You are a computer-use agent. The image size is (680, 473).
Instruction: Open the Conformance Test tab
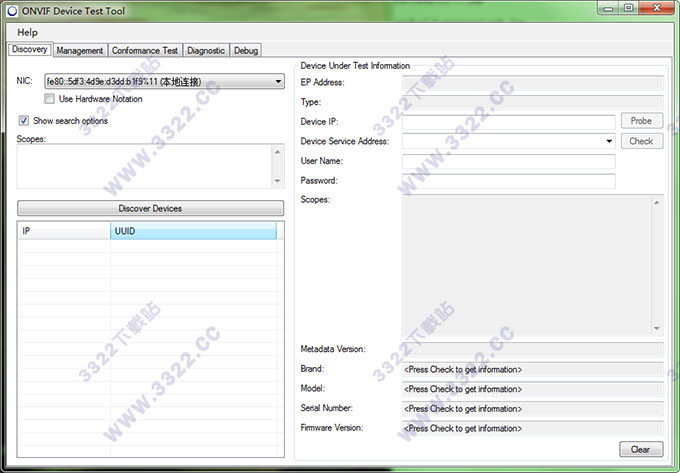(x=145, y=50)
